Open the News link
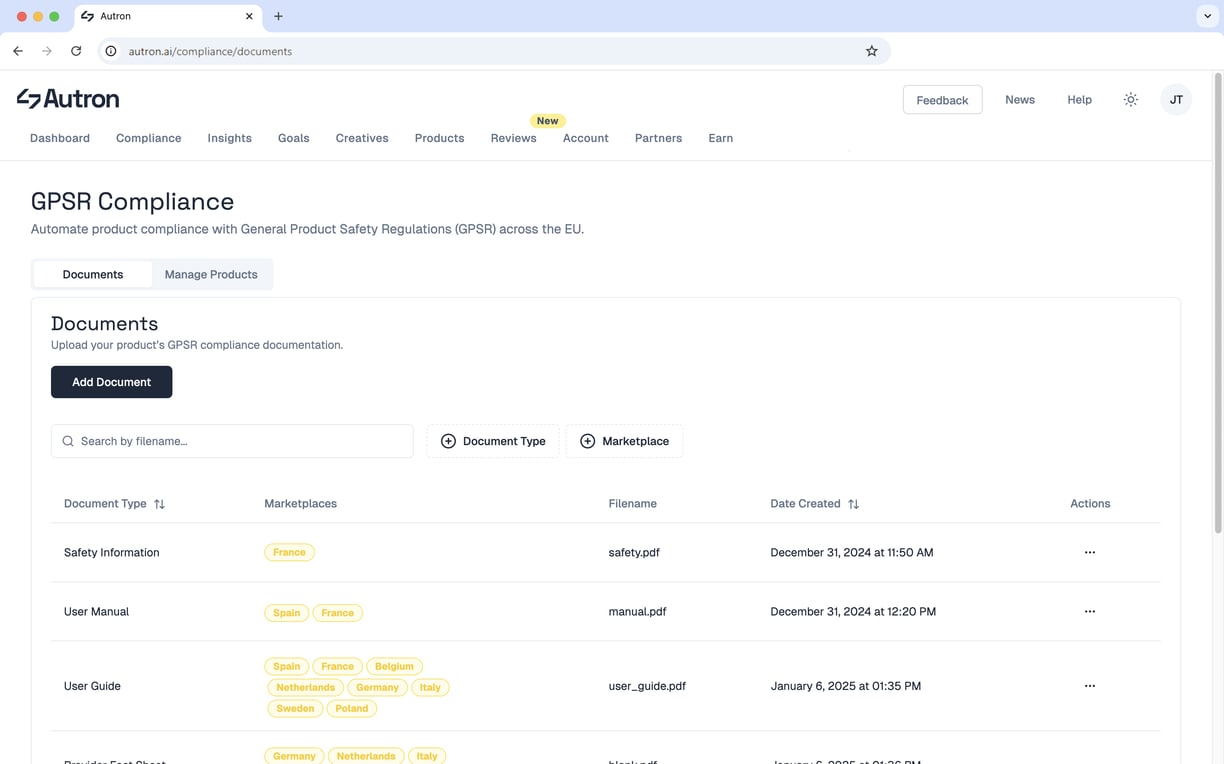1224x764 pixels. pyautogui.click(x=1020, y=100)
